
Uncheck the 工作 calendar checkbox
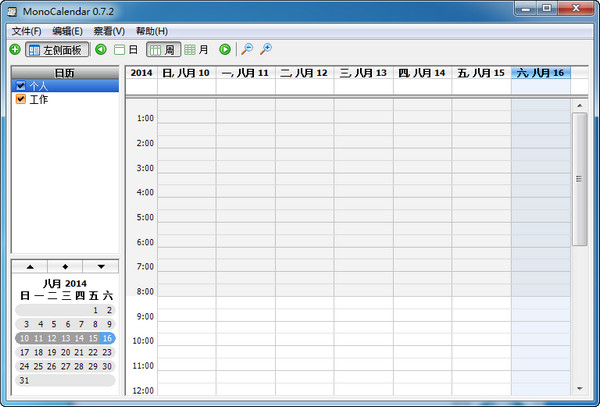[21, 99]
